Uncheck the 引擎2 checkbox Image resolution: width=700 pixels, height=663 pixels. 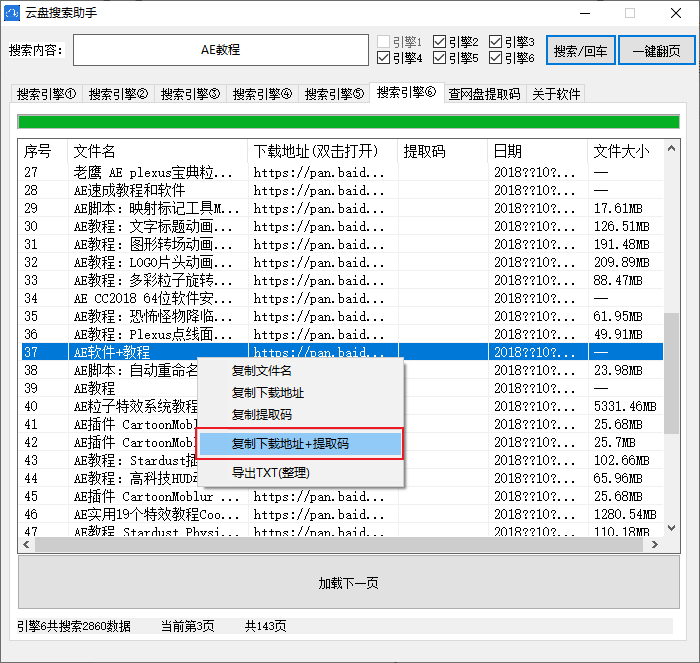pyautogui.click(x=439, y=42)
